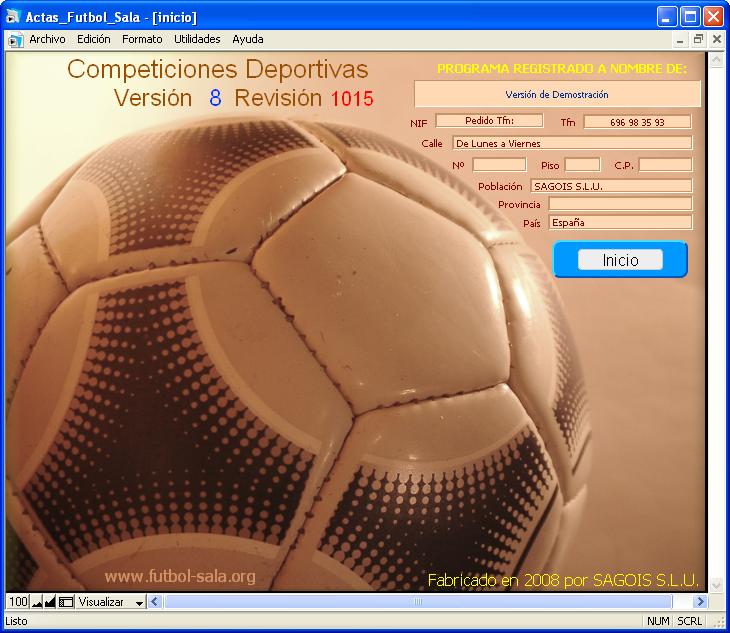
Task: Open the Archivo menu
Action: pyautogui.click(x=47, y=39)
